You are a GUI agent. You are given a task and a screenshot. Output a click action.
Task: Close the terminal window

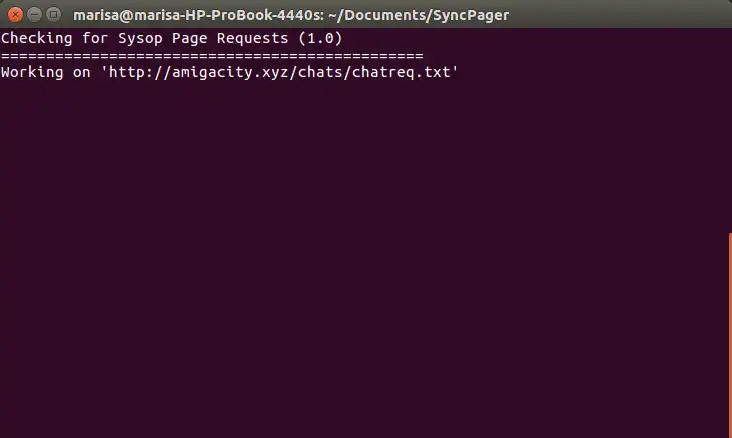[x=15, y=14]
